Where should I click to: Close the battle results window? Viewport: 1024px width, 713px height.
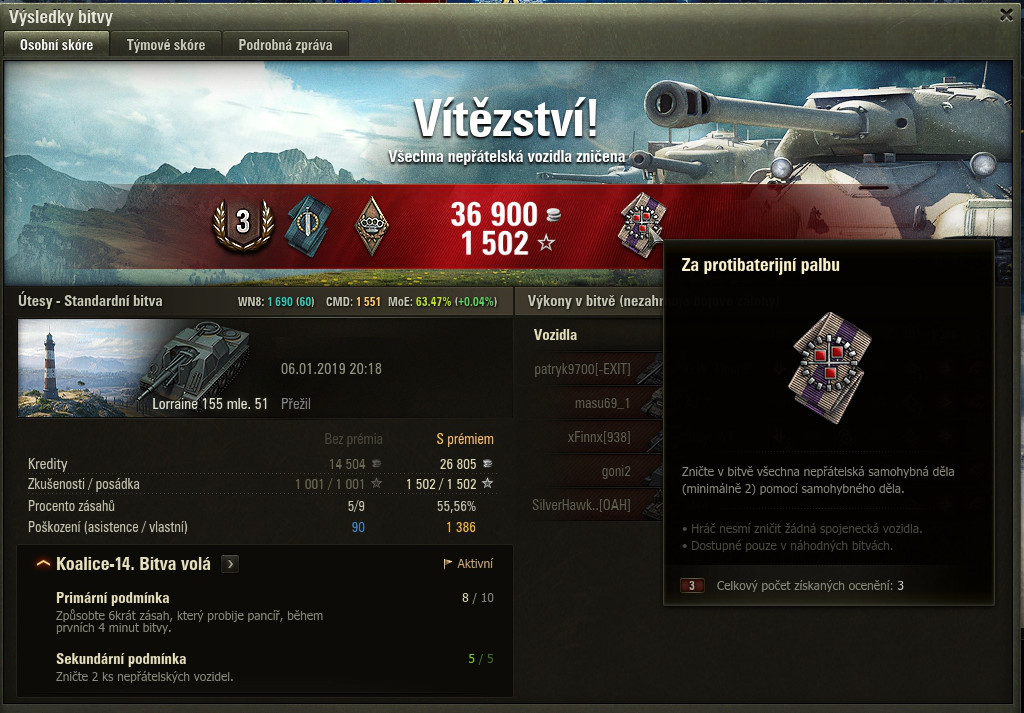point(1006,15)
